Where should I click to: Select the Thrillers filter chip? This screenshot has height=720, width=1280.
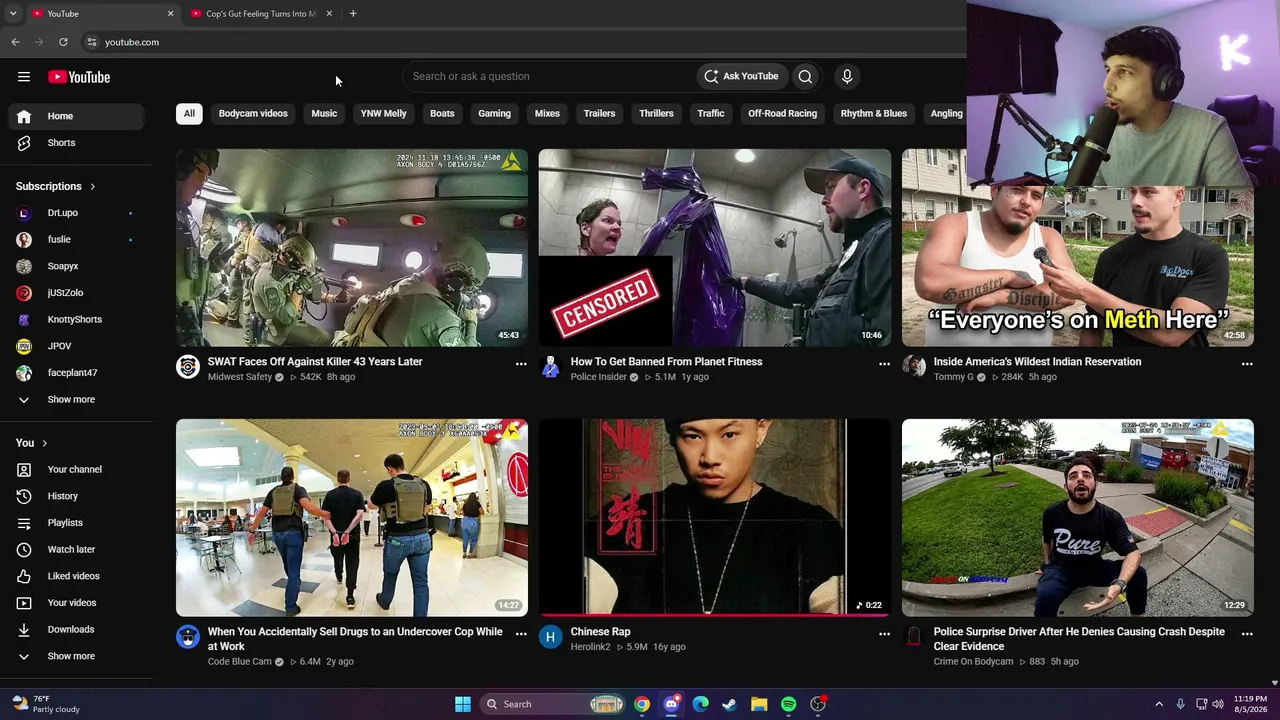656,114
